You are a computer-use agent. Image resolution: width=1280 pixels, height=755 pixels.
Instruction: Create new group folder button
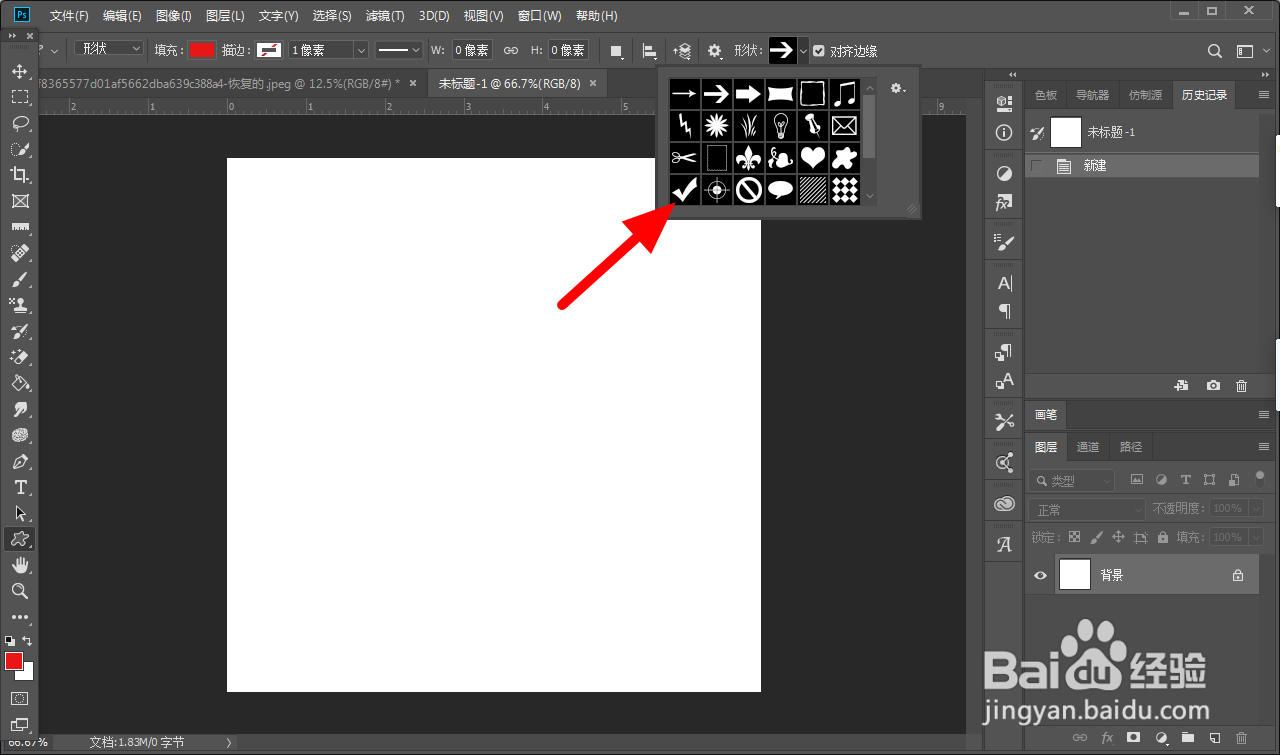1187,737
